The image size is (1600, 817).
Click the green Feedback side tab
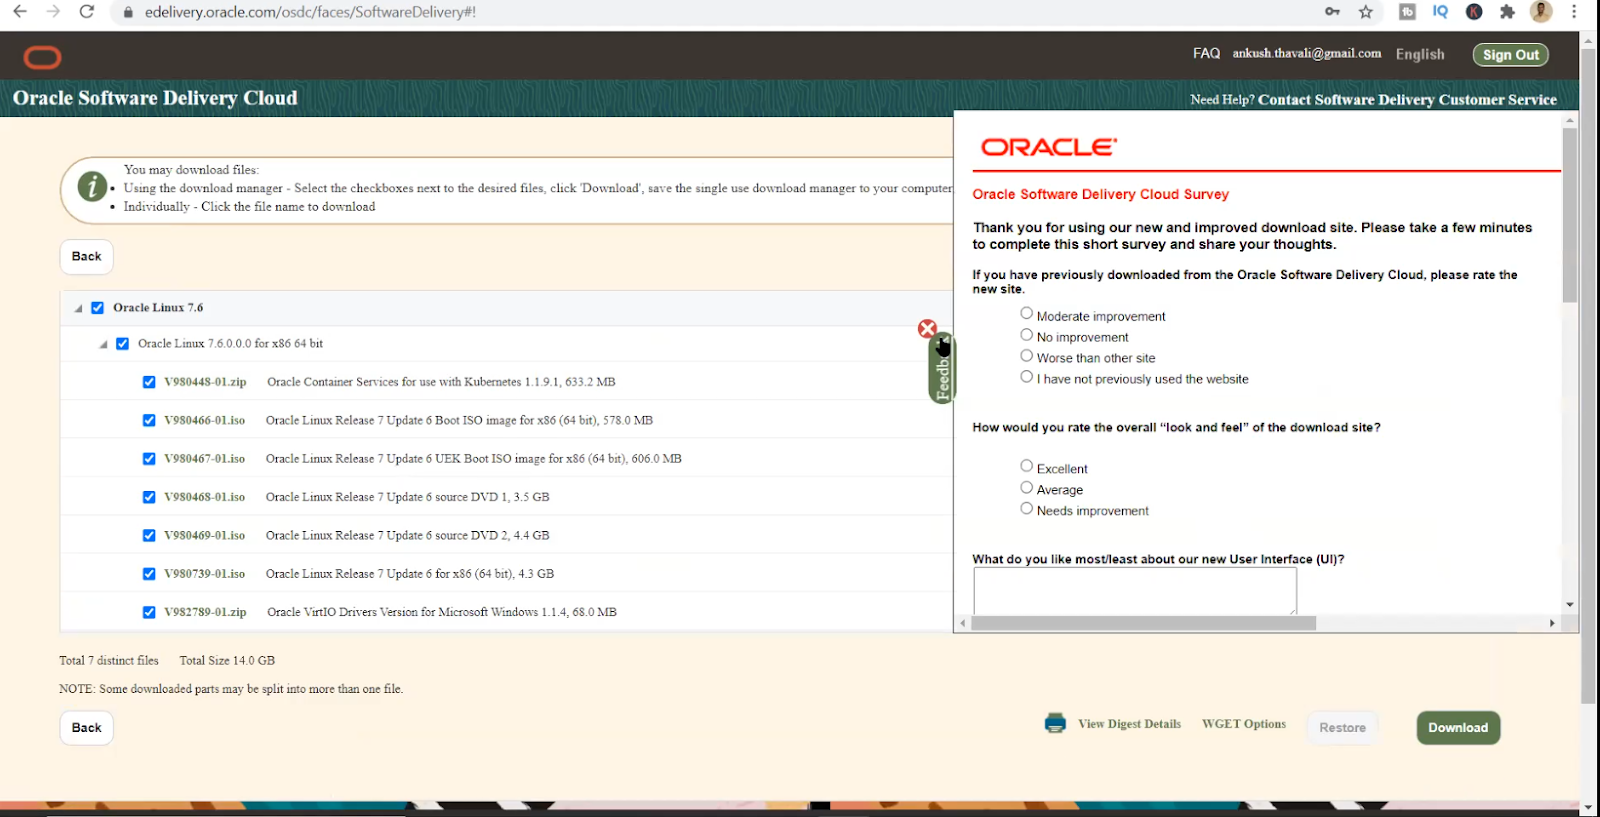942,369
